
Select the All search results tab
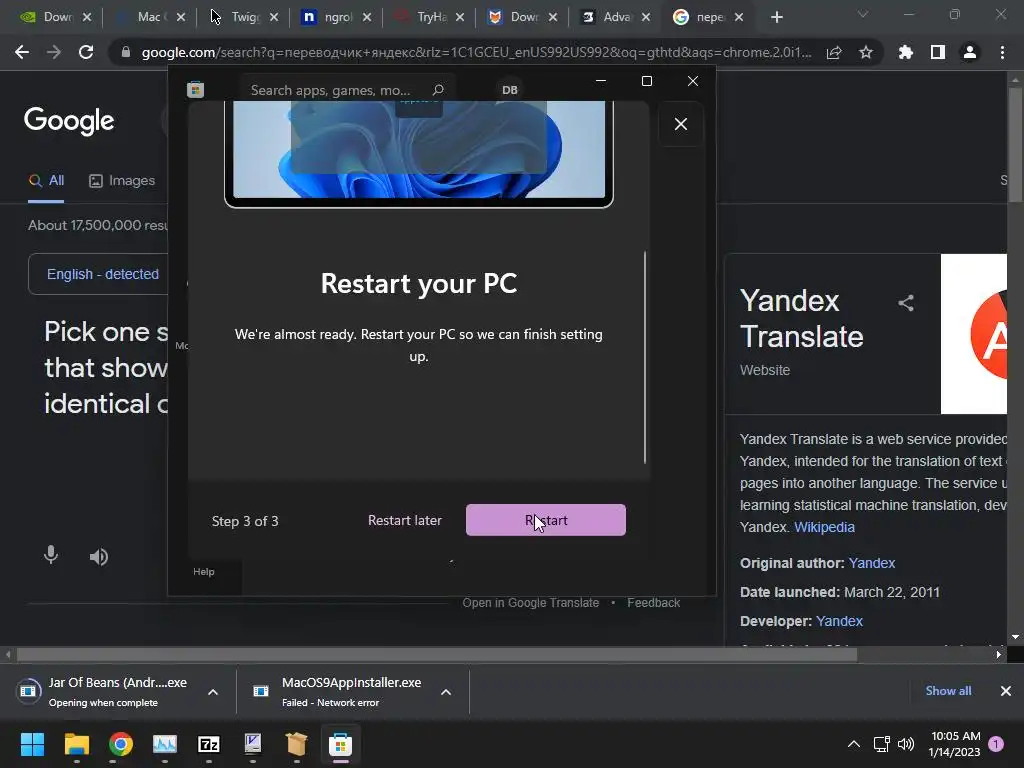(46, 181)
